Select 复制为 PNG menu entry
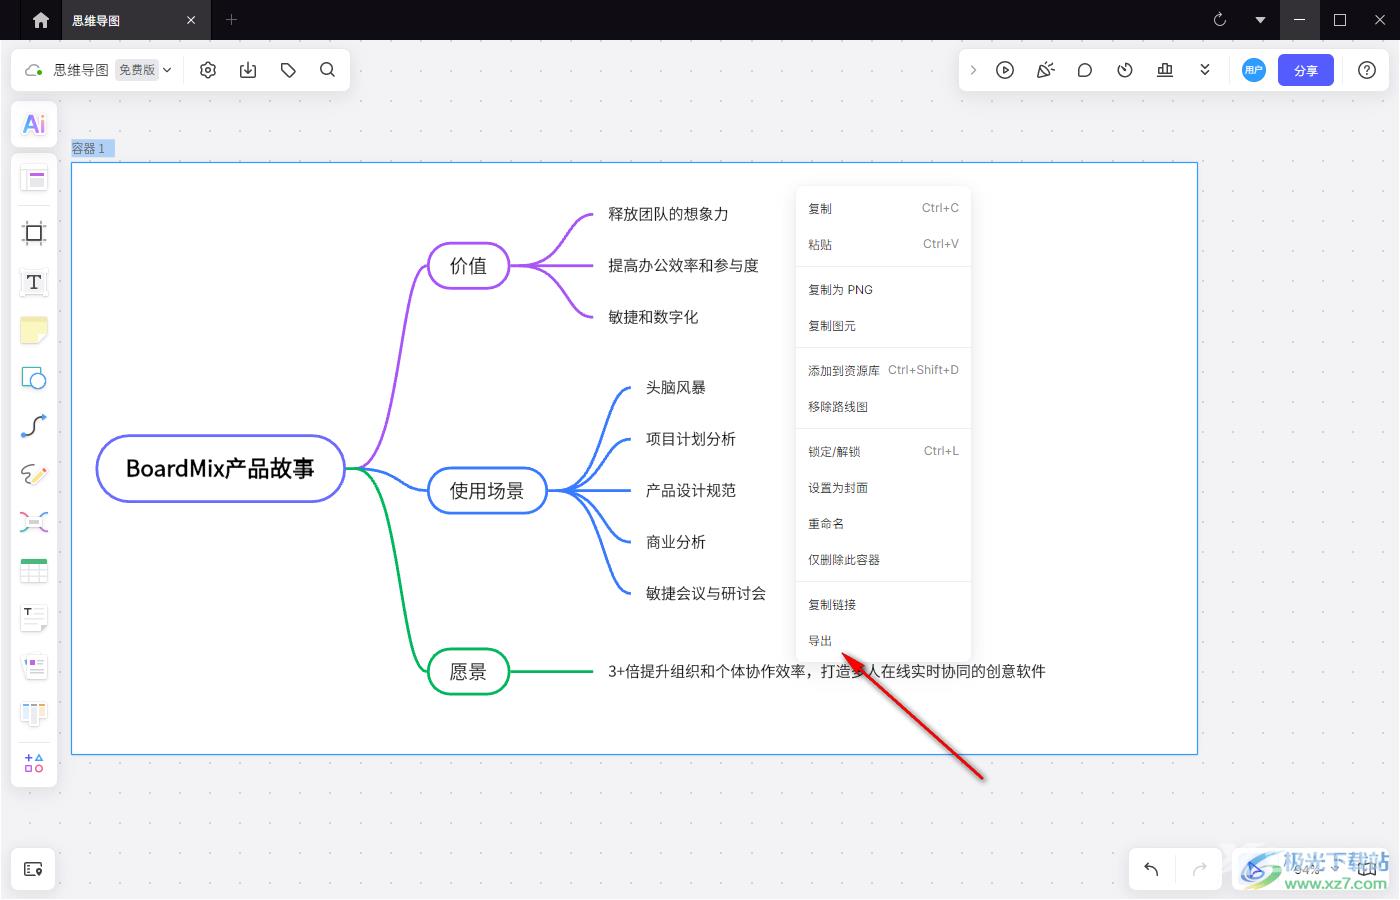The height and width of the screenshot is (900, 1400). 883,290
